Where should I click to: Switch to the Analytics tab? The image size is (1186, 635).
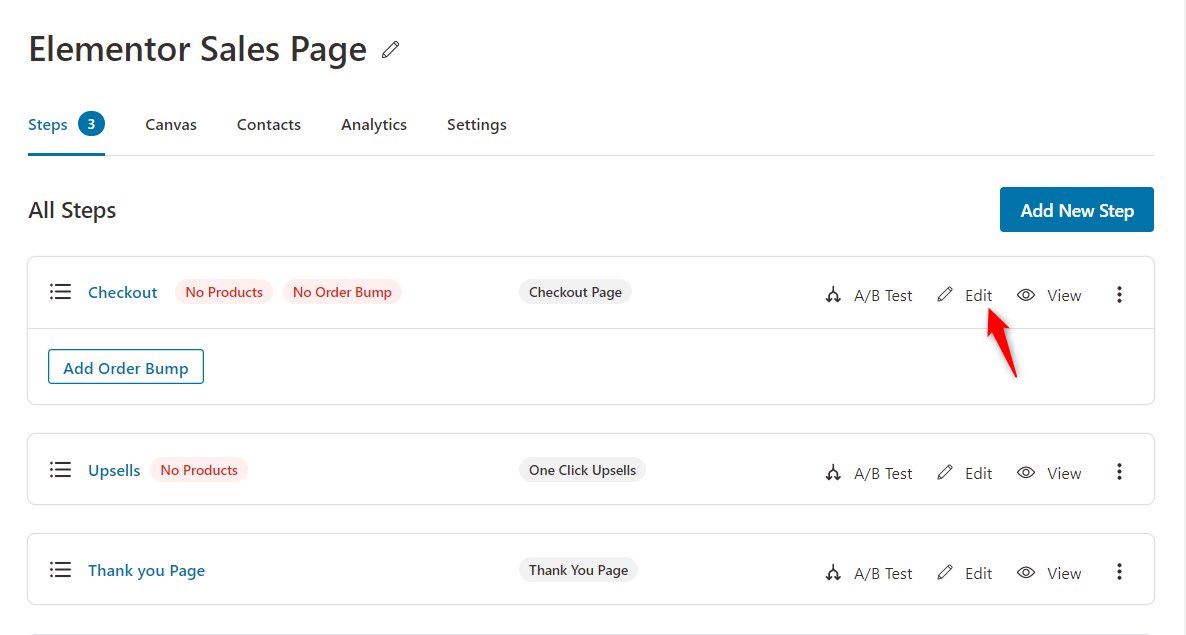pos(373,124)
